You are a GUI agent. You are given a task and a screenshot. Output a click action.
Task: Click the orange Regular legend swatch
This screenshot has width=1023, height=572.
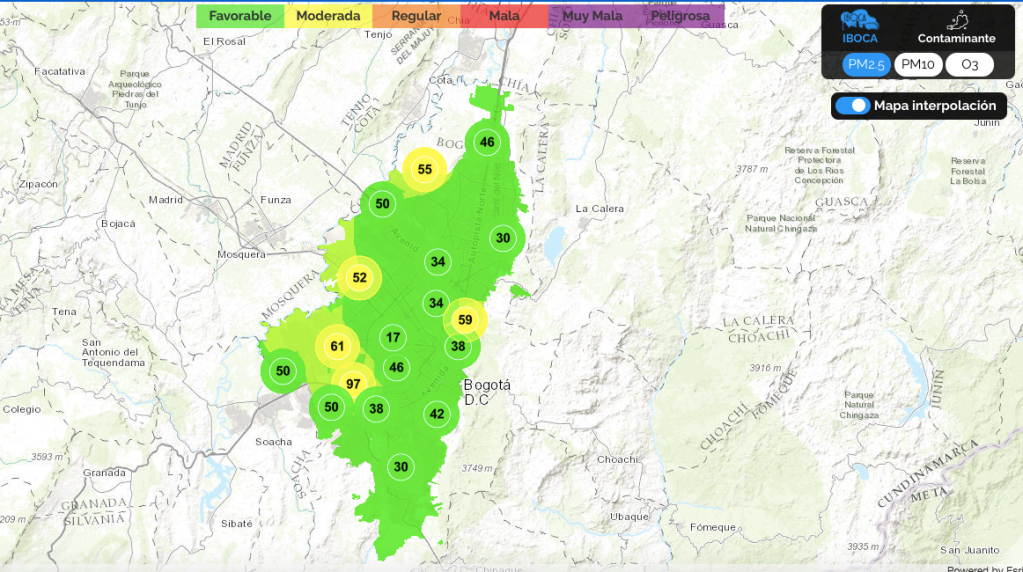416,16
